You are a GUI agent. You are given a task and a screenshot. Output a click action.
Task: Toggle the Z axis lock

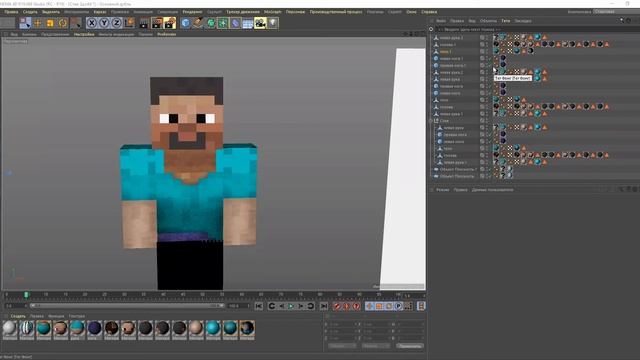(x=116, y=23)
